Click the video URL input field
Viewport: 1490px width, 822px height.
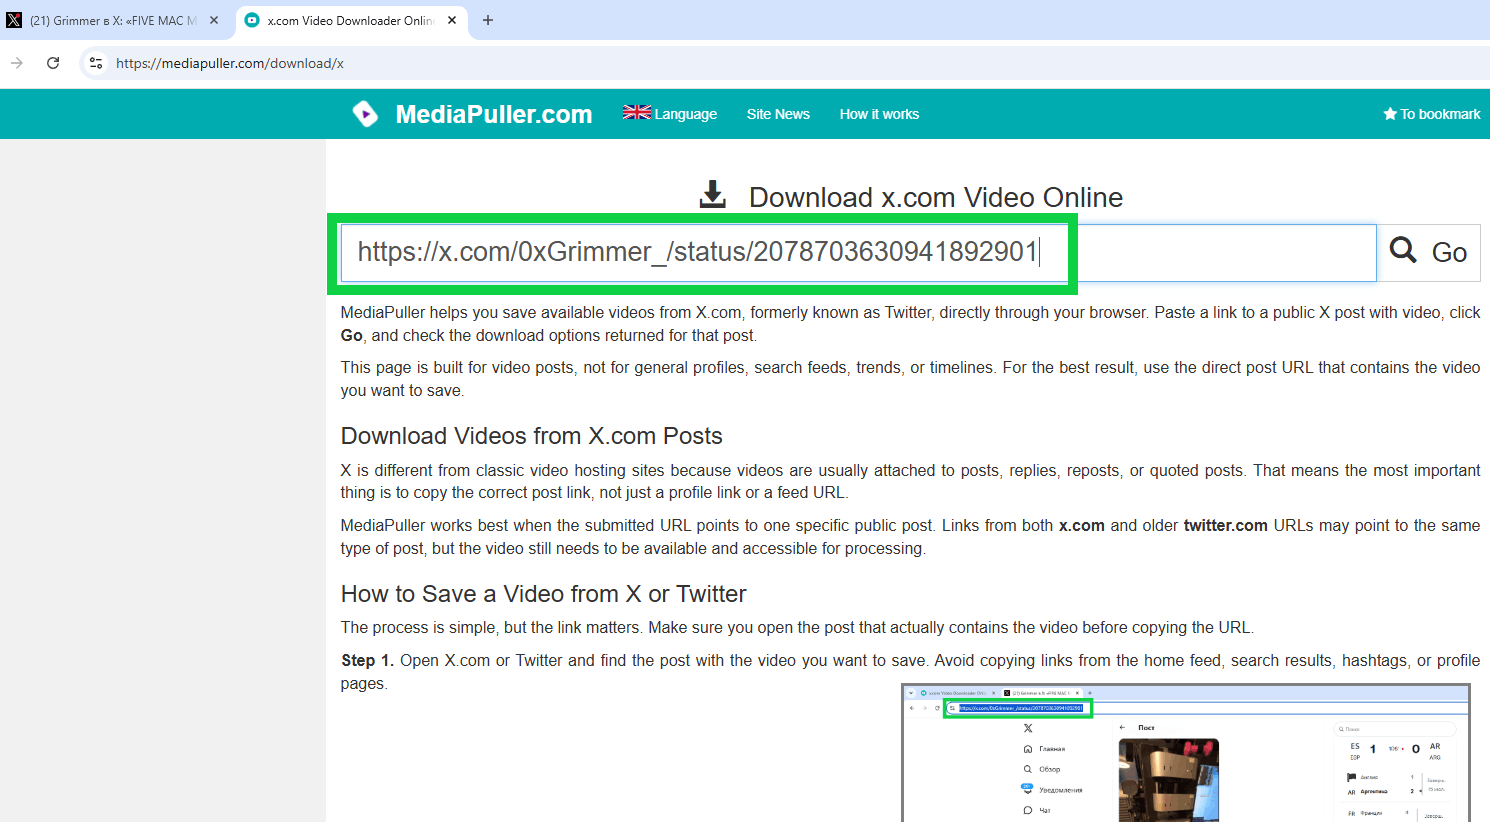click(x=859, y=252)
